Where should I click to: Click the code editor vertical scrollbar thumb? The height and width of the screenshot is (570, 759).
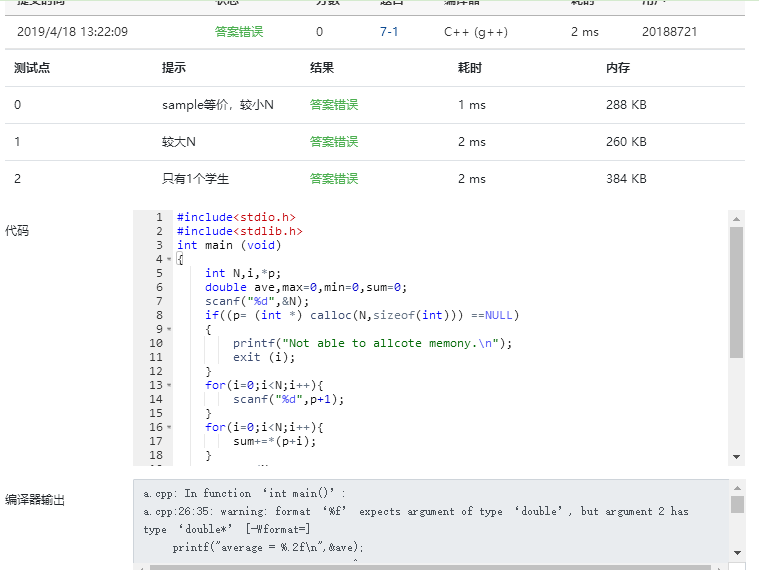tap(736, 292)
